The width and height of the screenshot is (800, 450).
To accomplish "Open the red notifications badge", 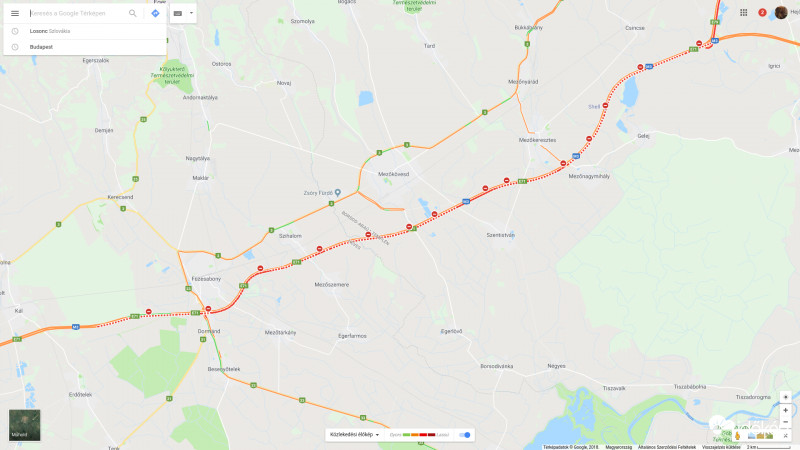I will click(x=762, y=12).
